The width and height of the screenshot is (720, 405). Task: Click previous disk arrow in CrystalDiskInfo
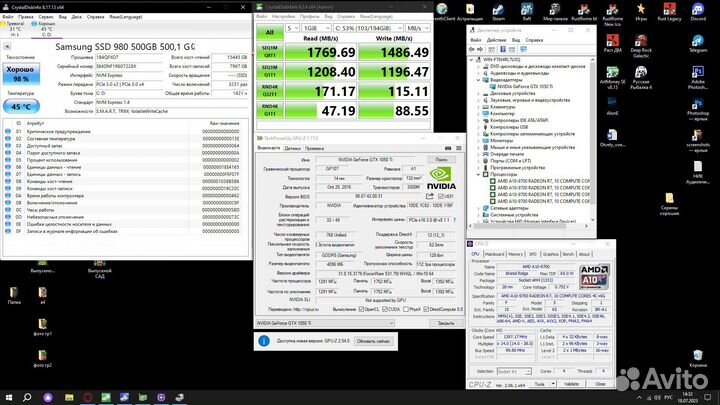click(7, 46)
